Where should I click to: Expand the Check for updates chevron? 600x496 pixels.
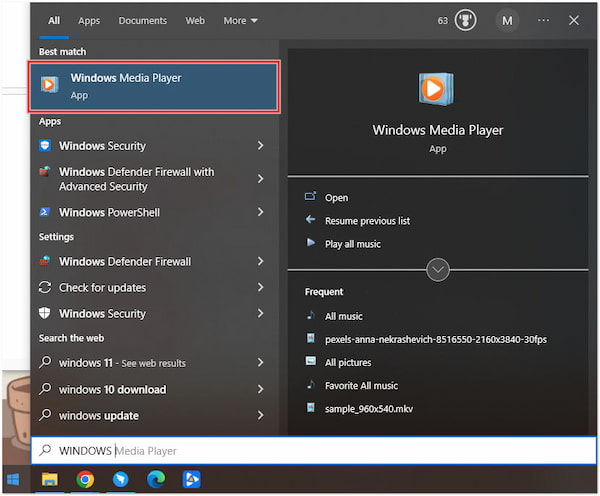[261, 287]
